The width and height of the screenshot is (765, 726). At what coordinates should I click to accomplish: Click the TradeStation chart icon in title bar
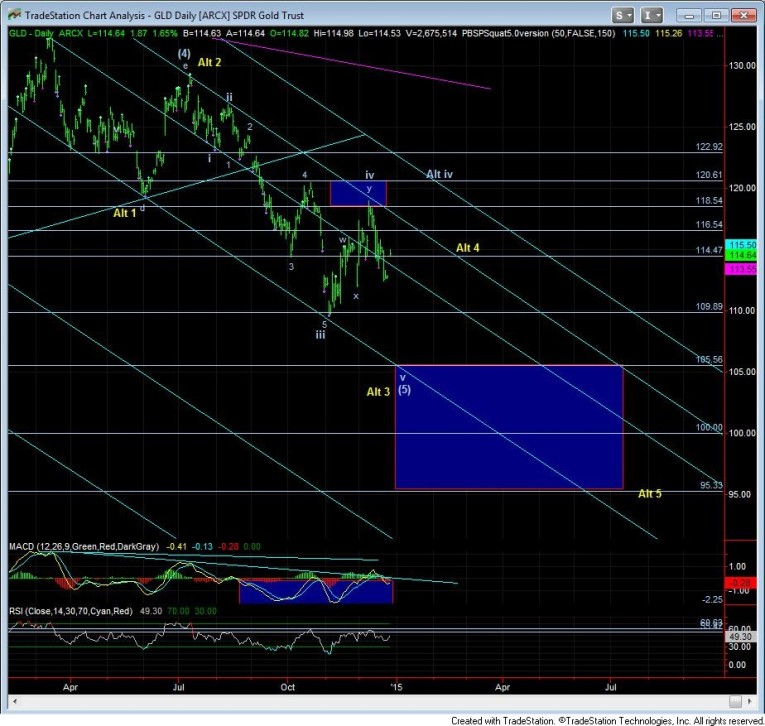click(x=15, y=15)
